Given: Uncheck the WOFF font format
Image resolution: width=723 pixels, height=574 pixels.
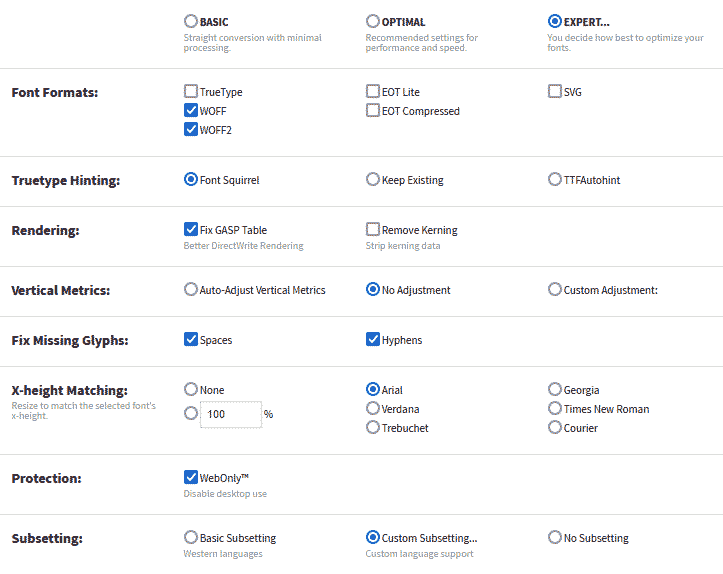Looking at the screenshot, I should point(191,111).
